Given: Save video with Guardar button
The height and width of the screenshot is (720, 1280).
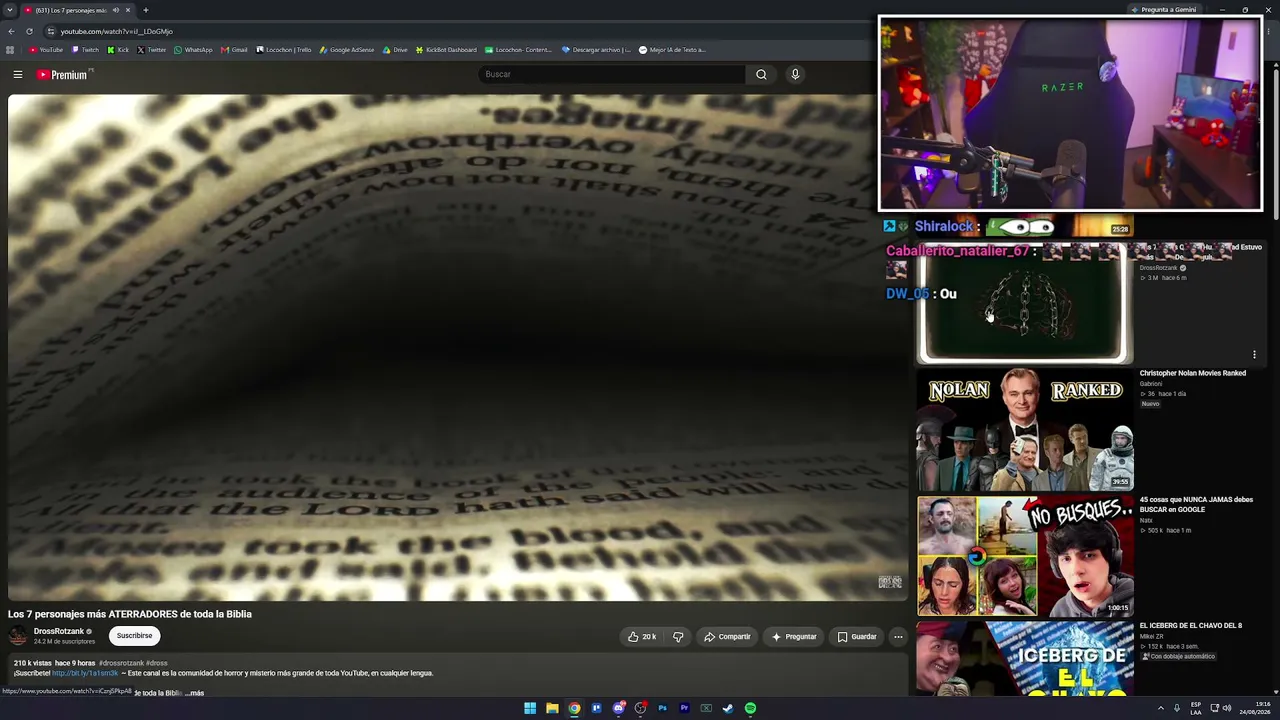Looking at the screenshot, I should pyautogui.click(x=857, y=636).
